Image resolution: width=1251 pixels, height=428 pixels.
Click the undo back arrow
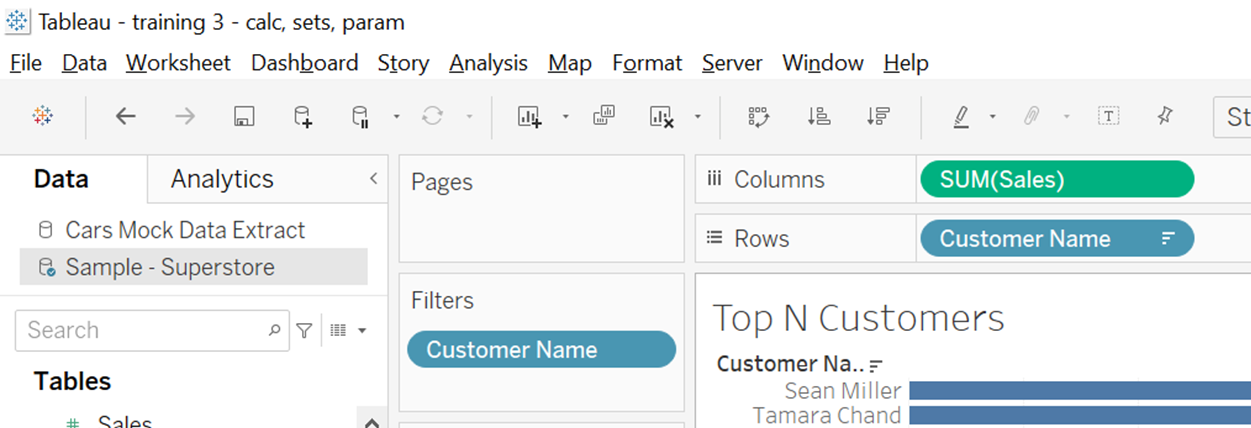pos(125,117)
